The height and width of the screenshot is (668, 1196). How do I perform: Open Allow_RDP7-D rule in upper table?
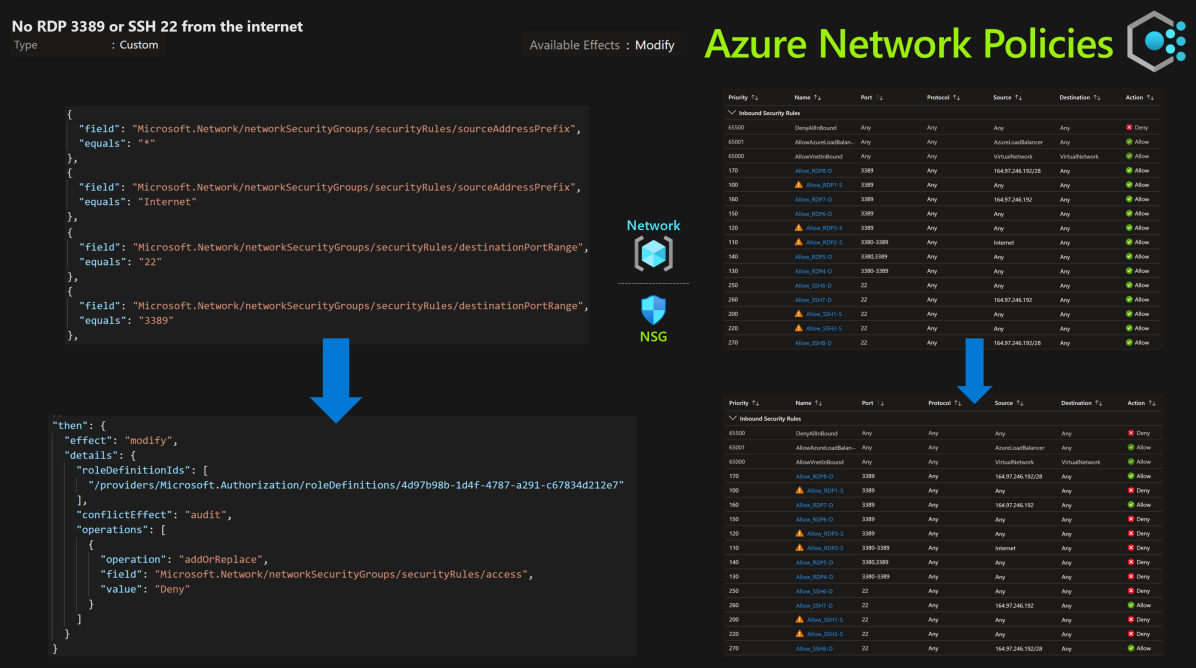813,199
